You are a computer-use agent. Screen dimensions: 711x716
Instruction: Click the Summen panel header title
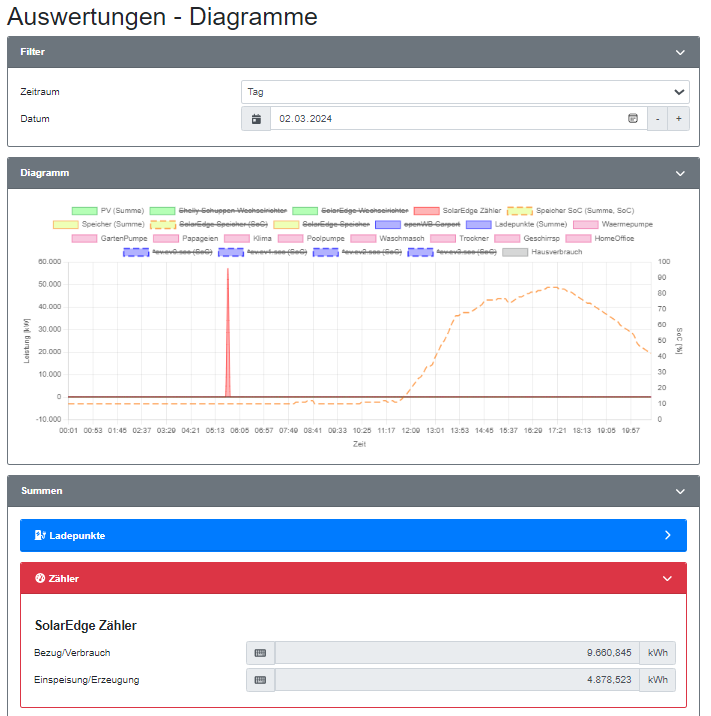(x=42, y=490)
